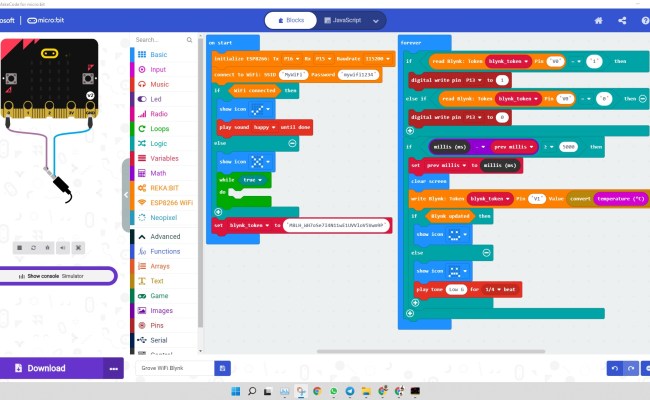Restart the simulator
650x400 pixels.
click(x=34, y=248)
